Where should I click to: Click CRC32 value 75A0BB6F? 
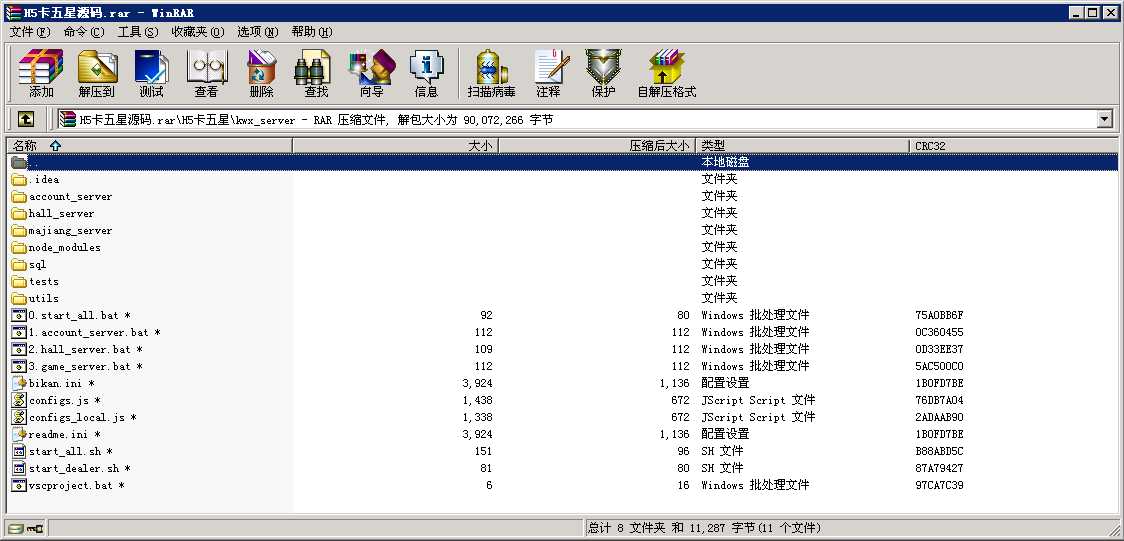point(939,315)
